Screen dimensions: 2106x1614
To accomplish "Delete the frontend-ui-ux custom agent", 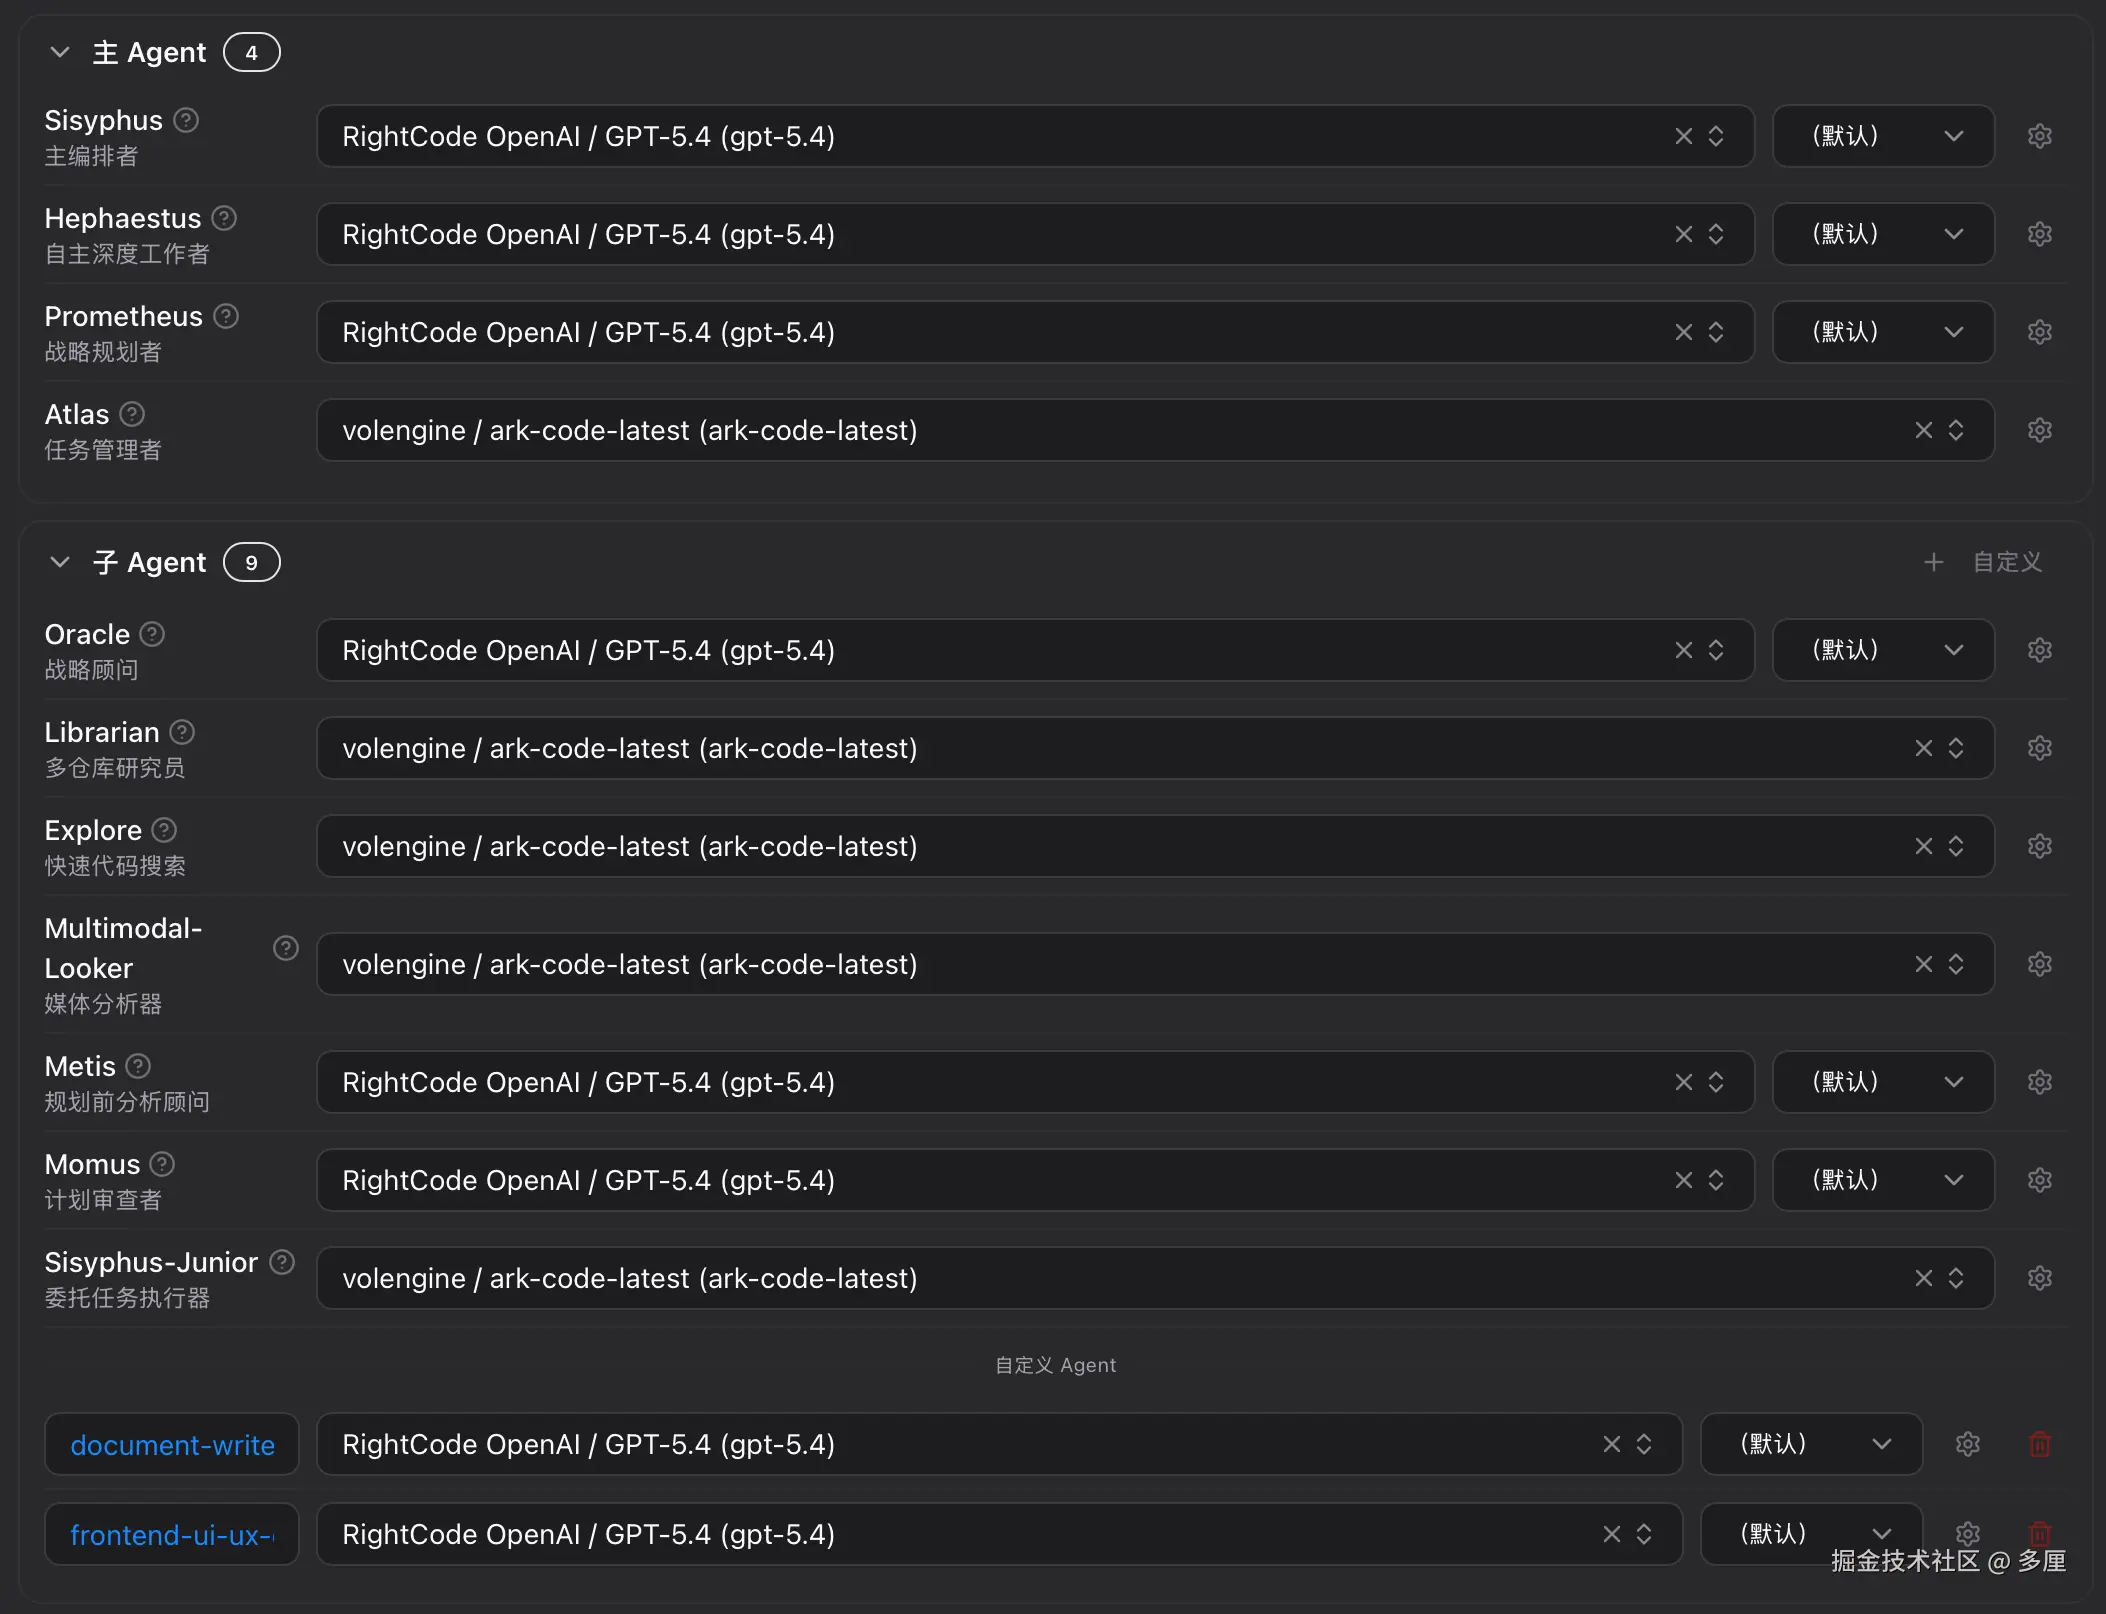I will pyautogui.click(x=2039, y=1533).
